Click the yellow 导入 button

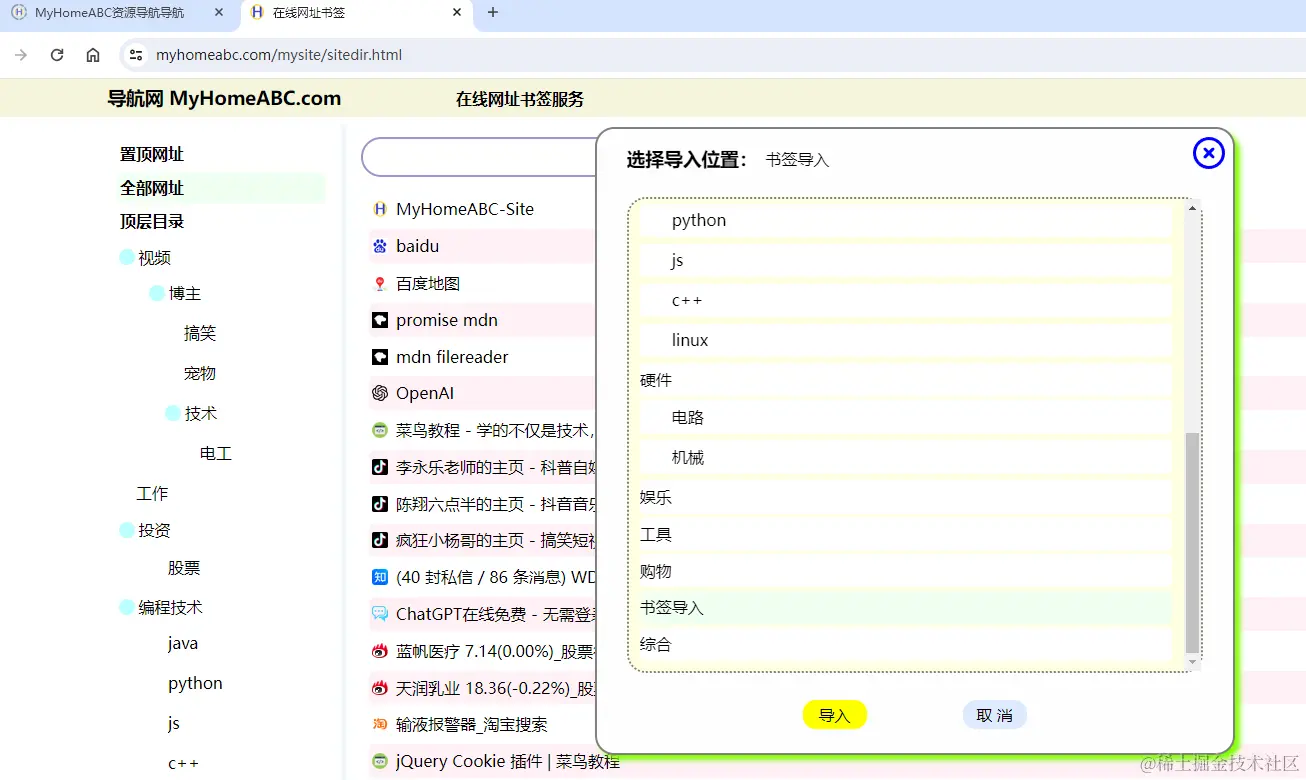coord(834,714)
